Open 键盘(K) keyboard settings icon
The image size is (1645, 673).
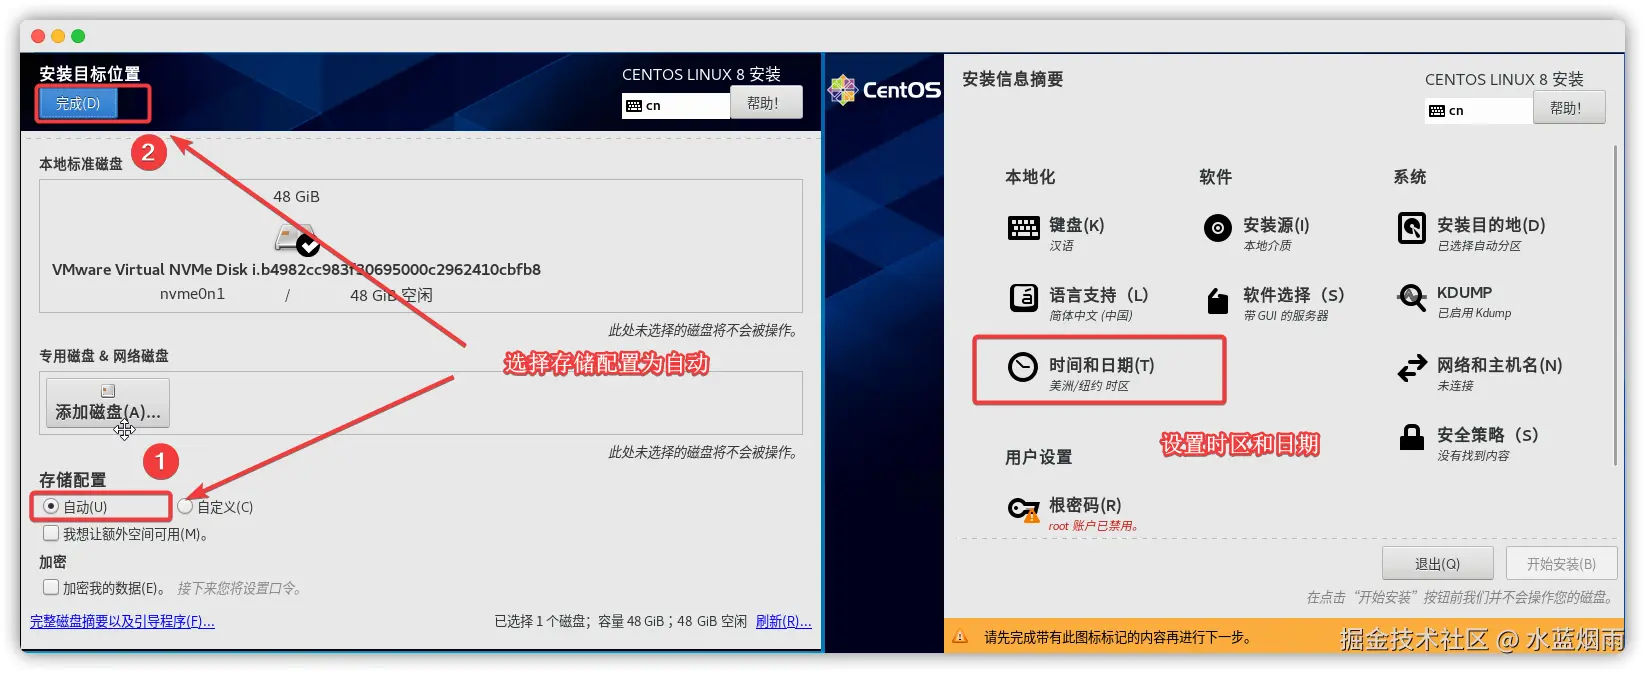[1023, 228]
